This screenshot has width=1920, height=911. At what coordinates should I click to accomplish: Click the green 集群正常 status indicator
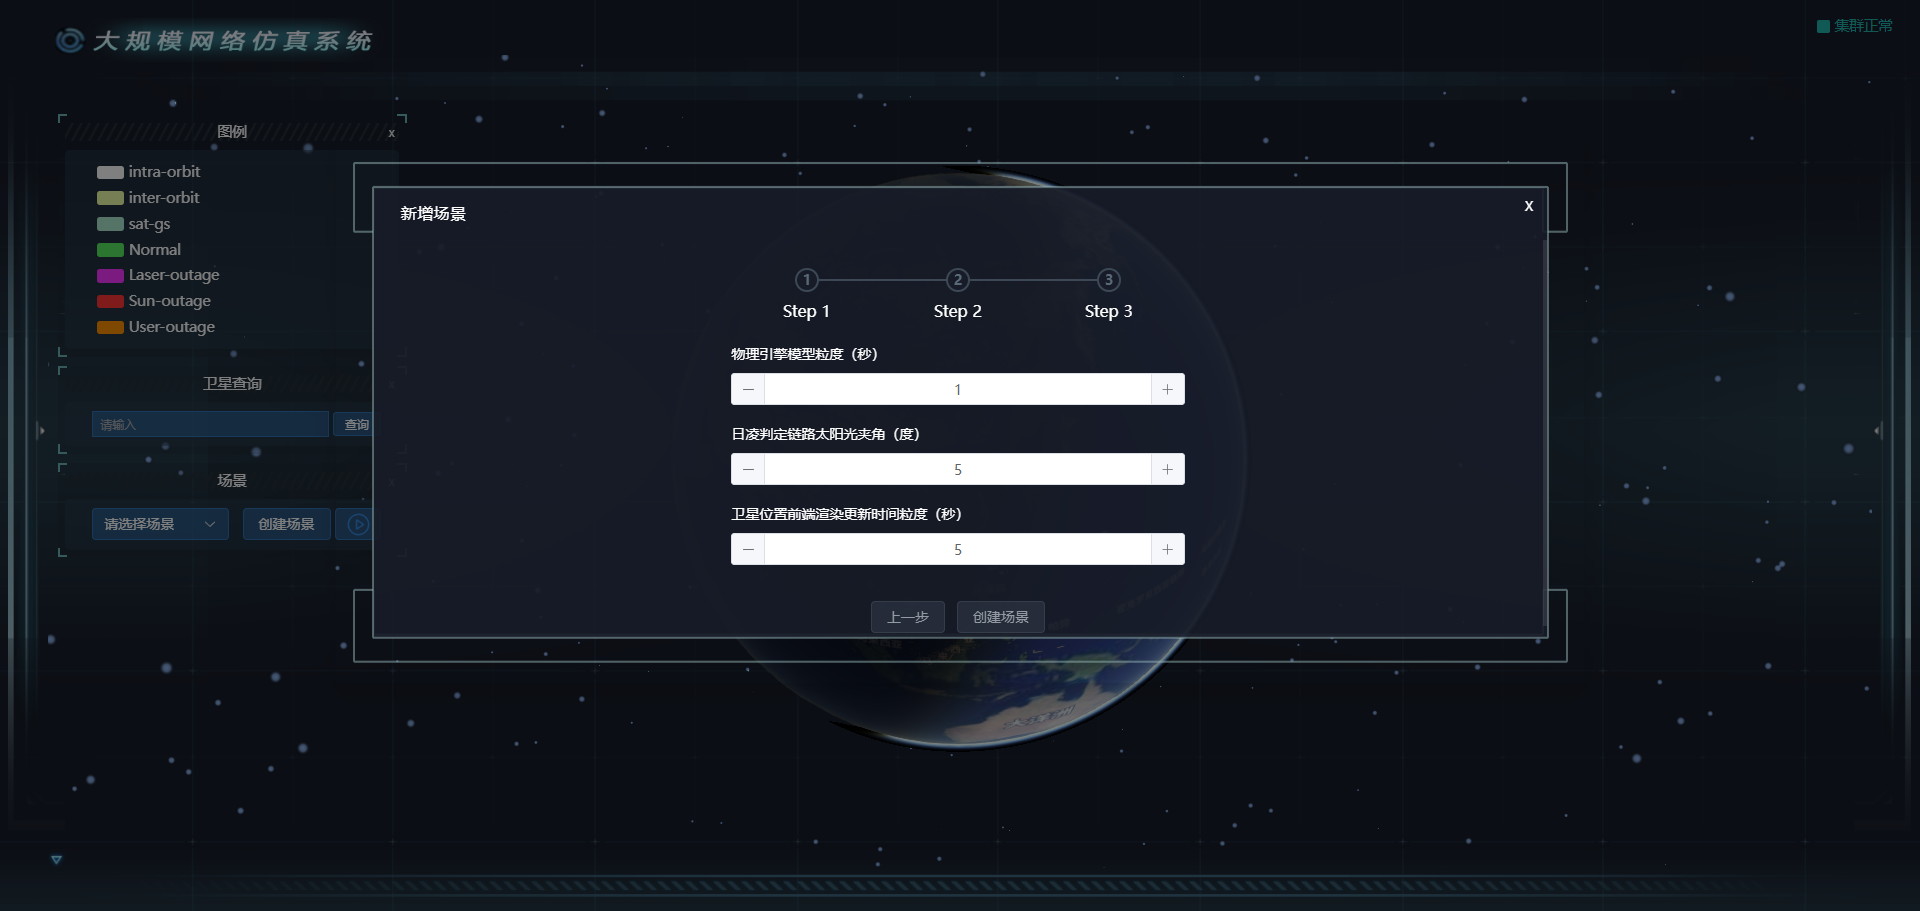(x=1854, y=26)
